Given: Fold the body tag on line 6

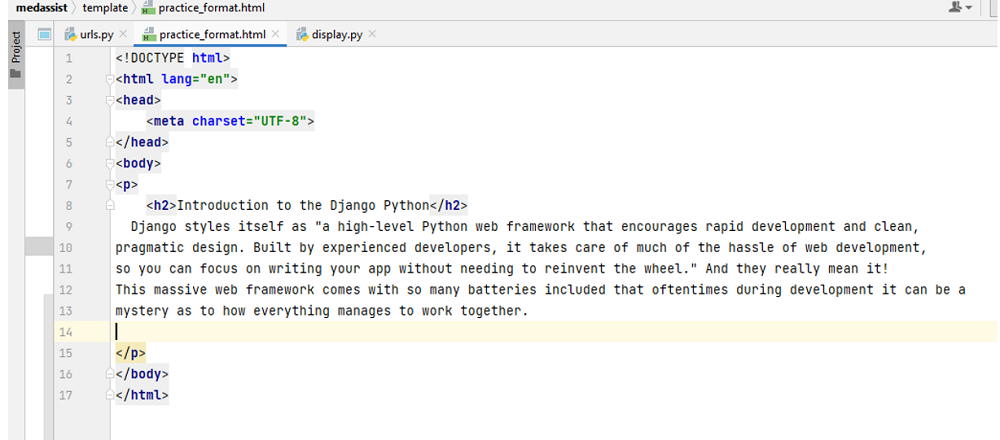Looking at the screenshot, I should [110, 164].
